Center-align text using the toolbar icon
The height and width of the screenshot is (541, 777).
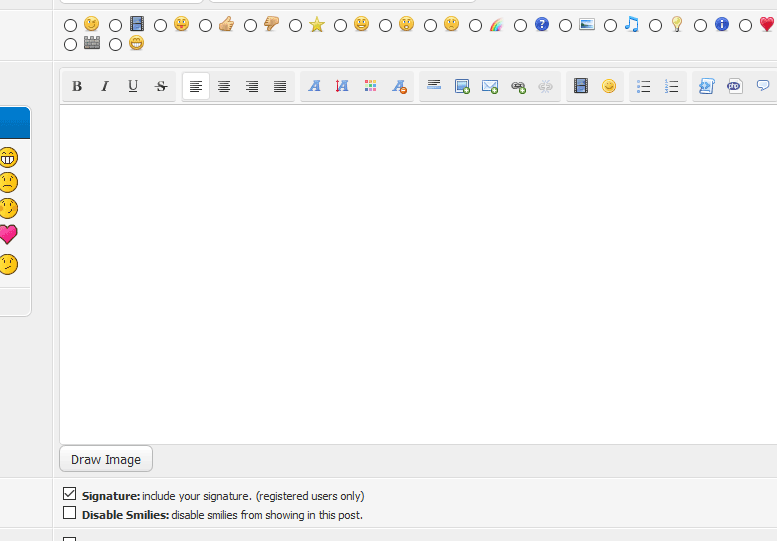click(224, 87)
